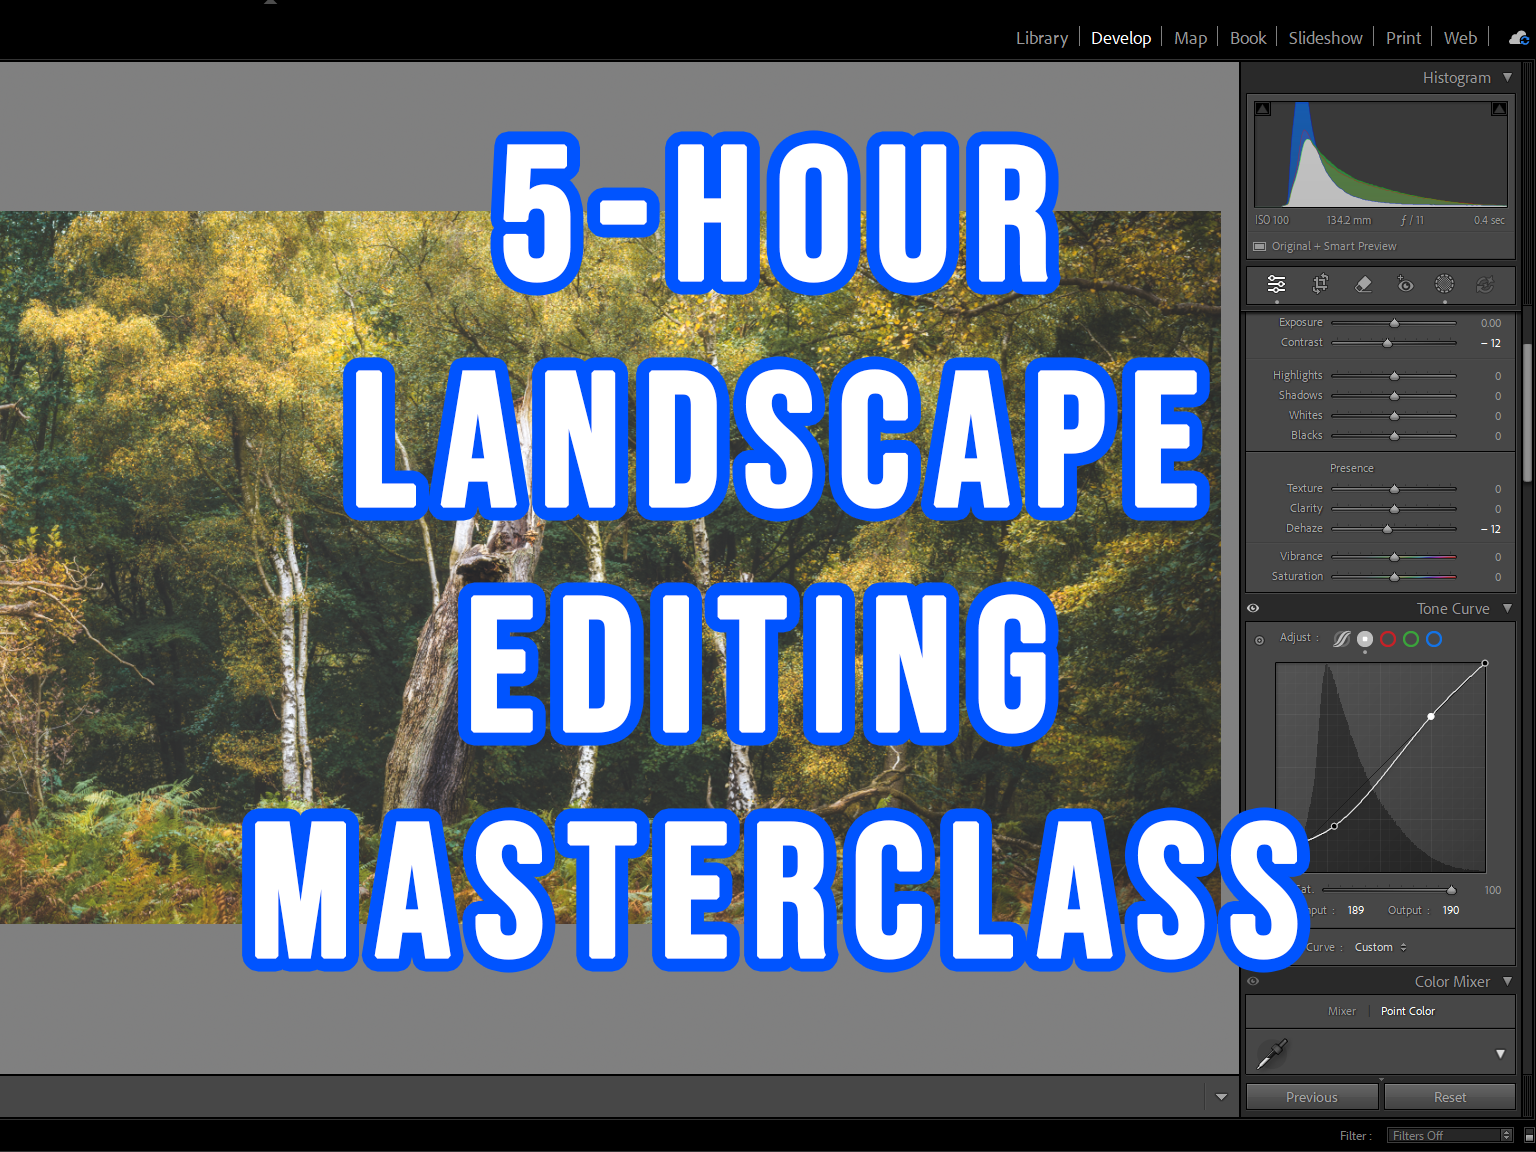The width and height of the screenshot is (1536, 1152).
Task: Switch to the parametric curve icon
Action: coord(1341,639)
